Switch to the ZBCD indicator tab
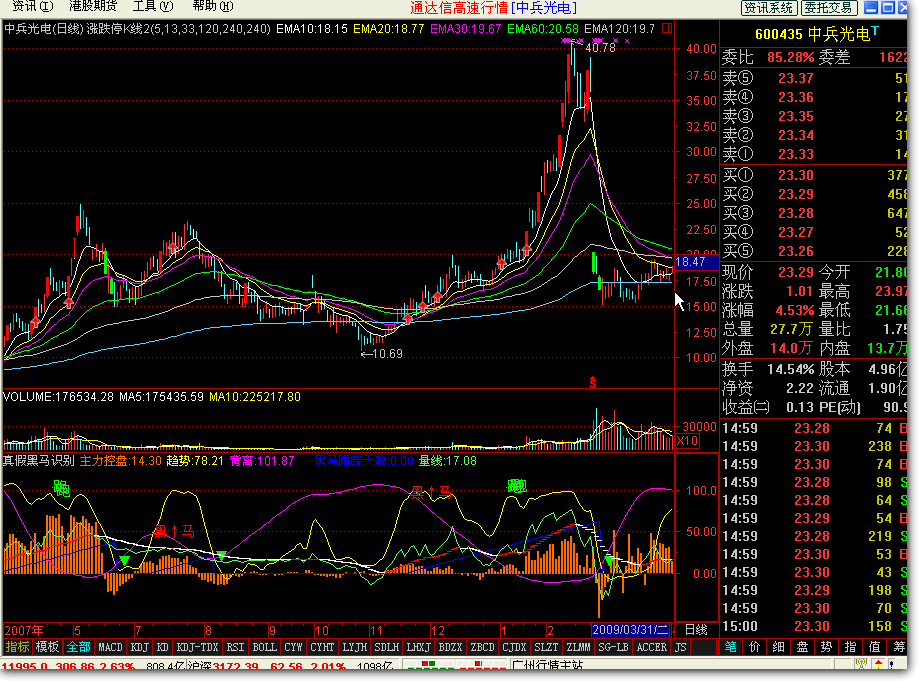The image size is (922, 684). (482, 647)
